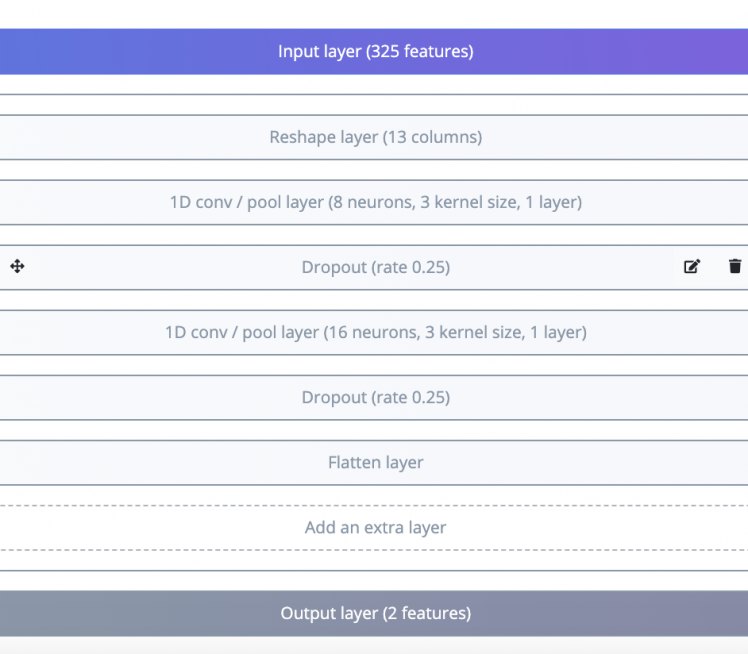Open the Reshape layer (13 columns)
748x654 pixels.
374,137
